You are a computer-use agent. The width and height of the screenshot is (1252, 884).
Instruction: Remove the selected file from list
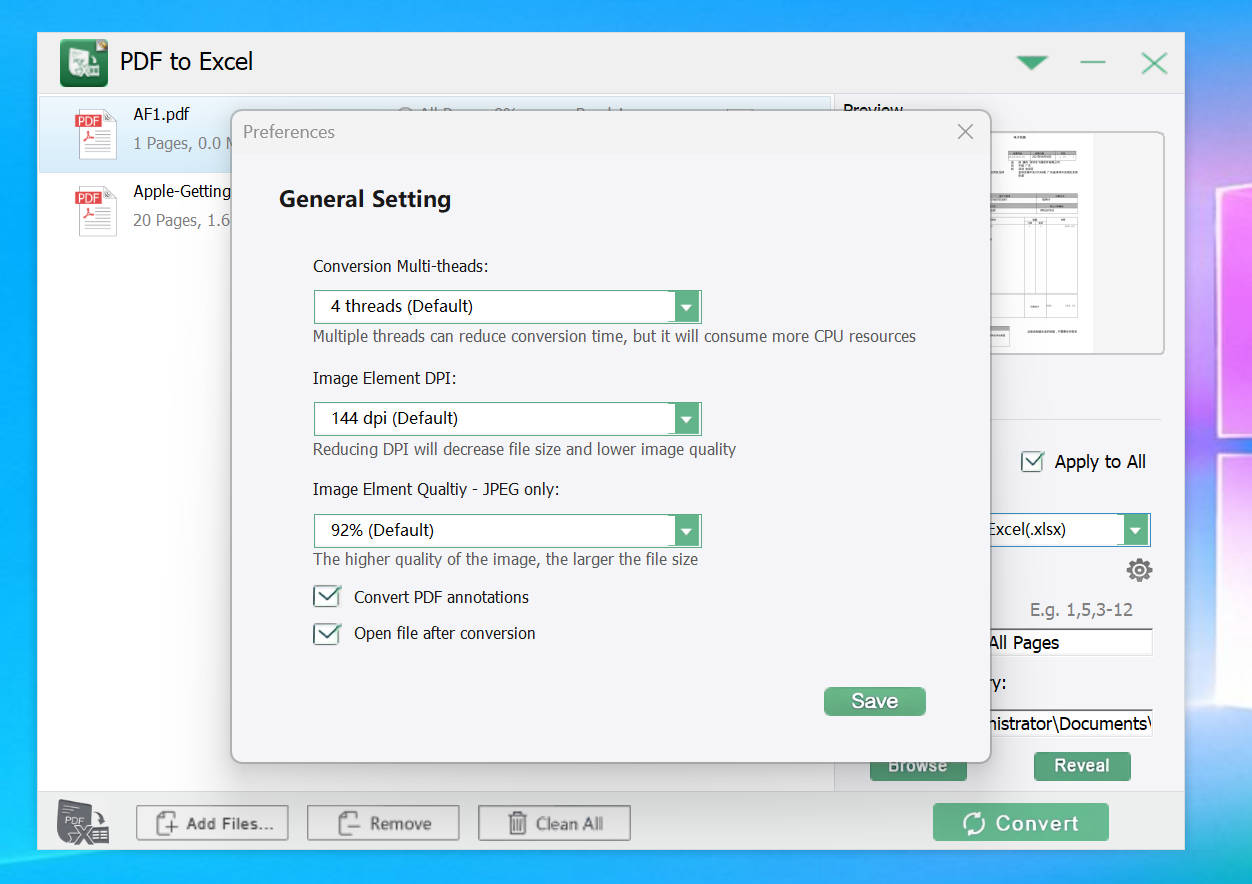(383, 823)
